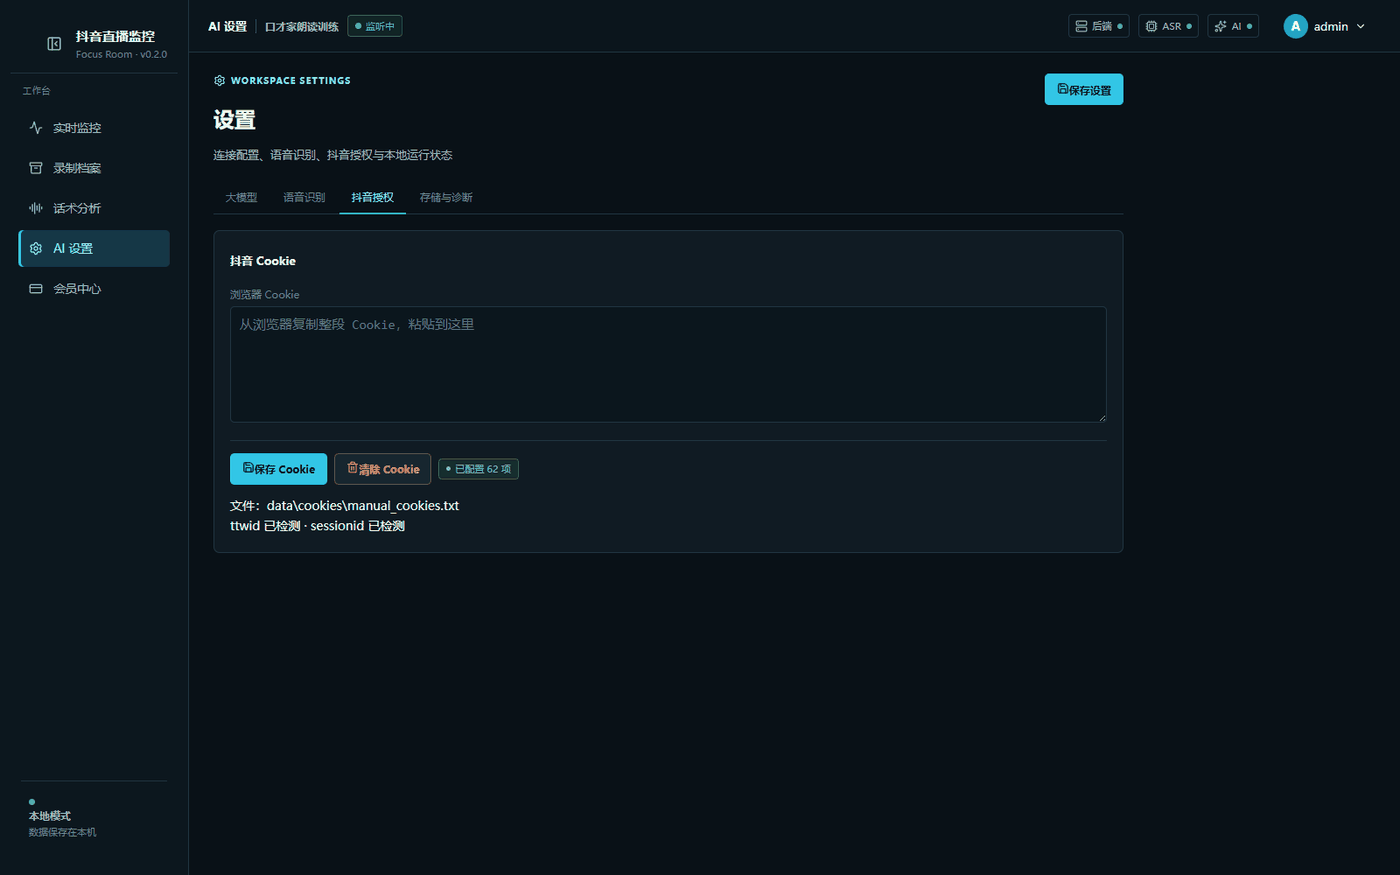Select the 抖音授权 tab
This screenshot has width=1400, height=875.
372,198
